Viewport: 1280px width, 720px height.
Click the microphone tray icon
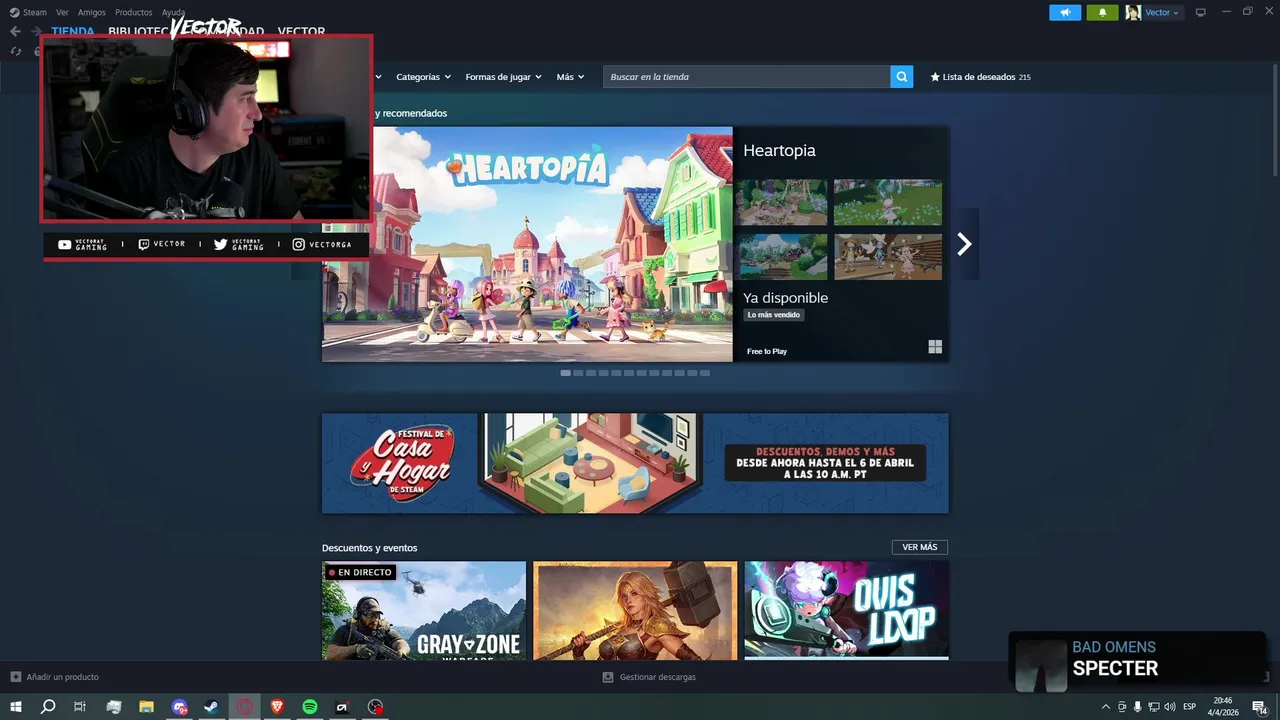click(x=1137, y=707)
